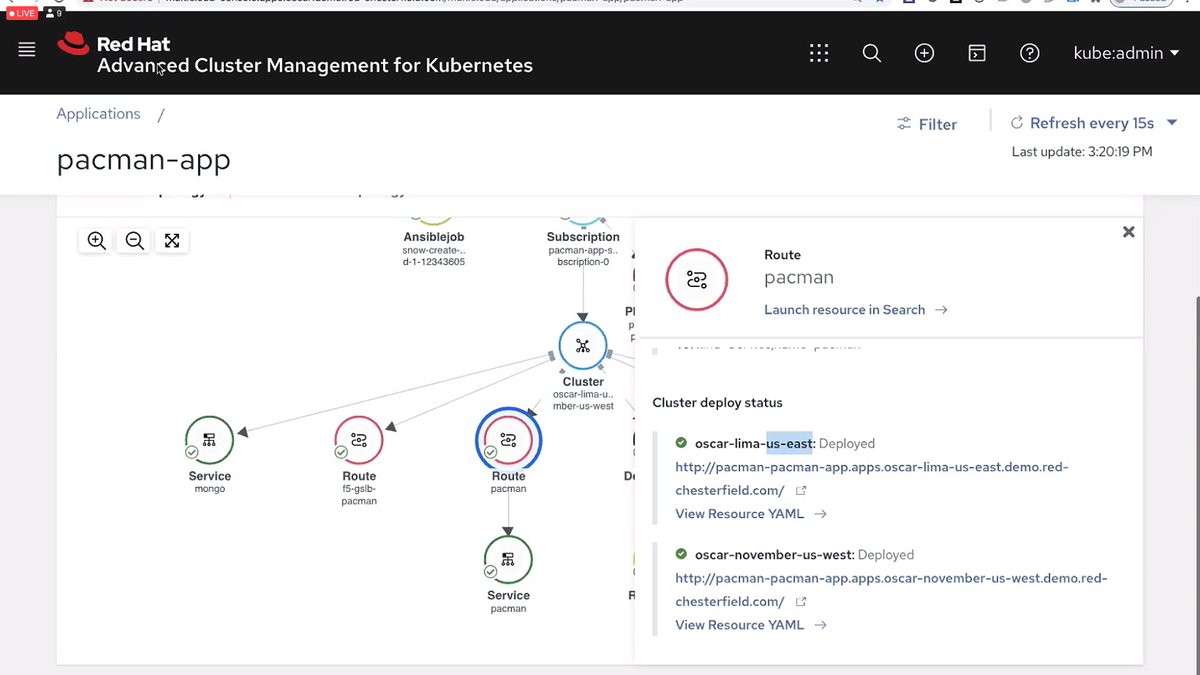Open the Filter control
The width and height of the screenshot is (1200, 675).
[927, 124]
